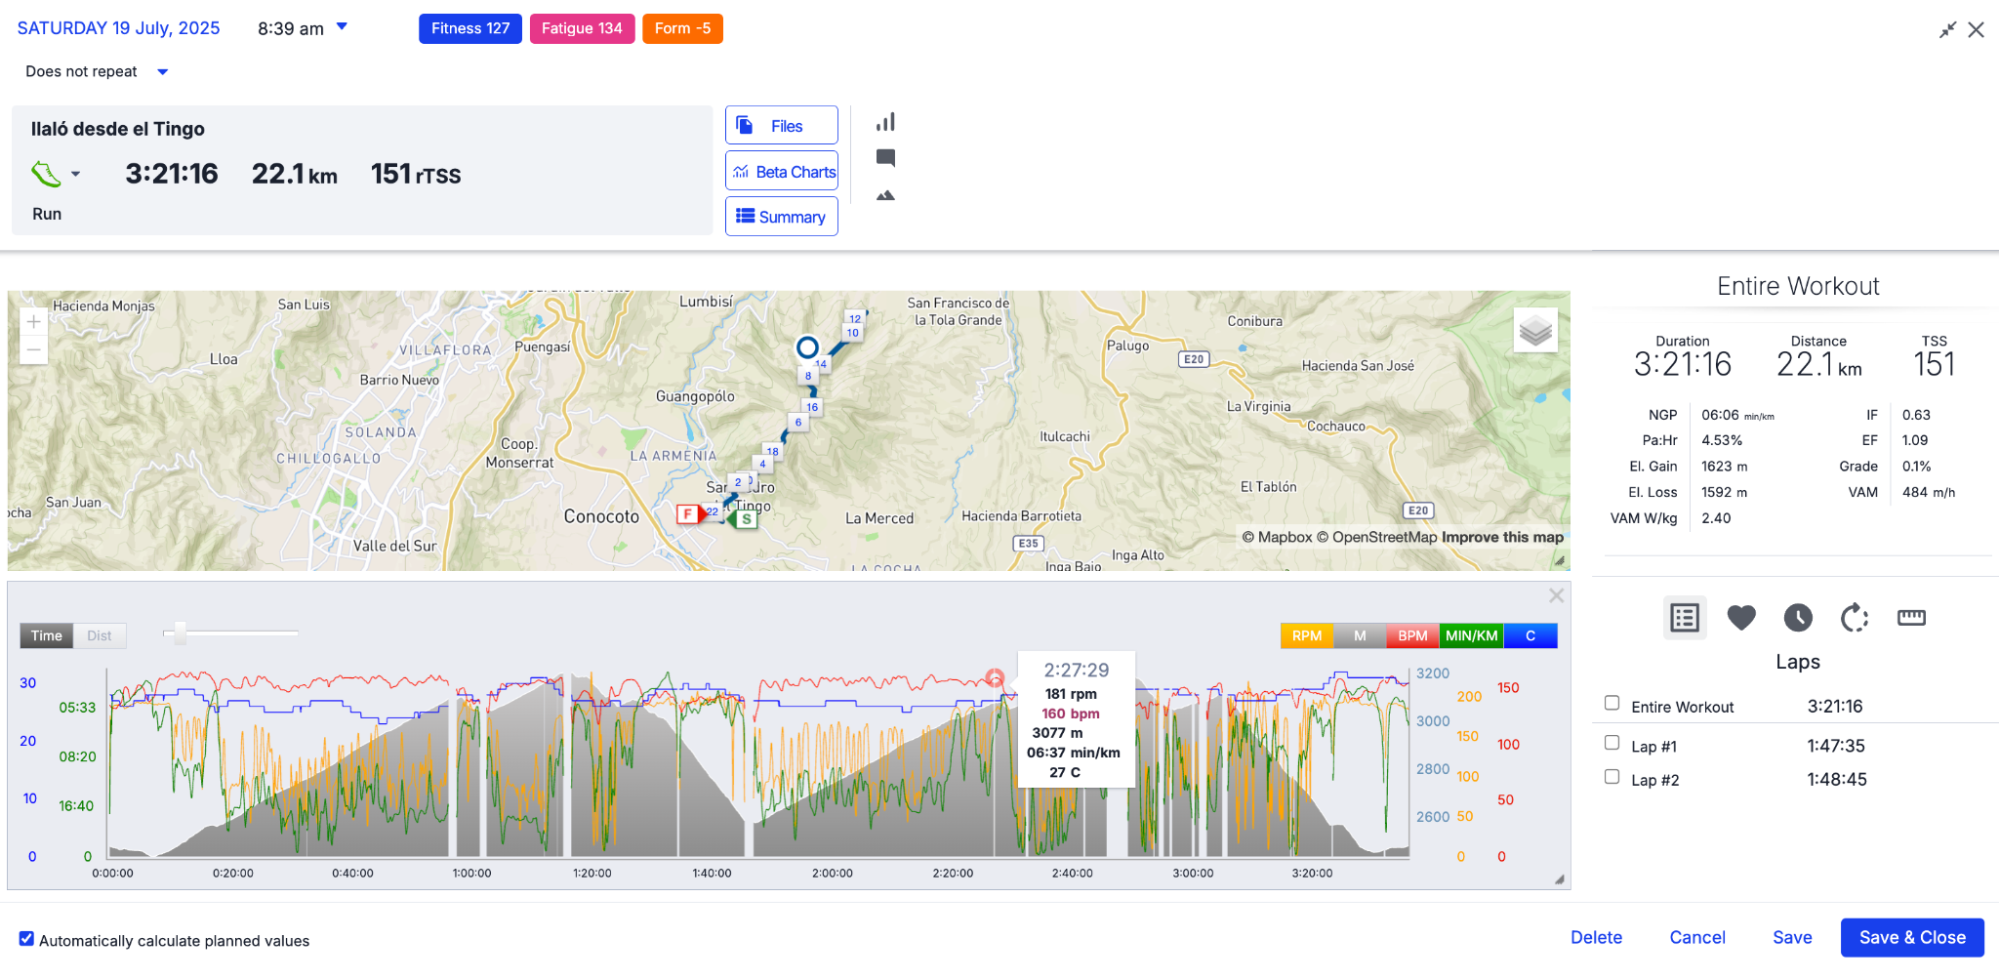This screenshot has width=1999, height=967.
Task: Click the graph smoothing slider handle
Action: pyautogui.click(x=179, y=633)
